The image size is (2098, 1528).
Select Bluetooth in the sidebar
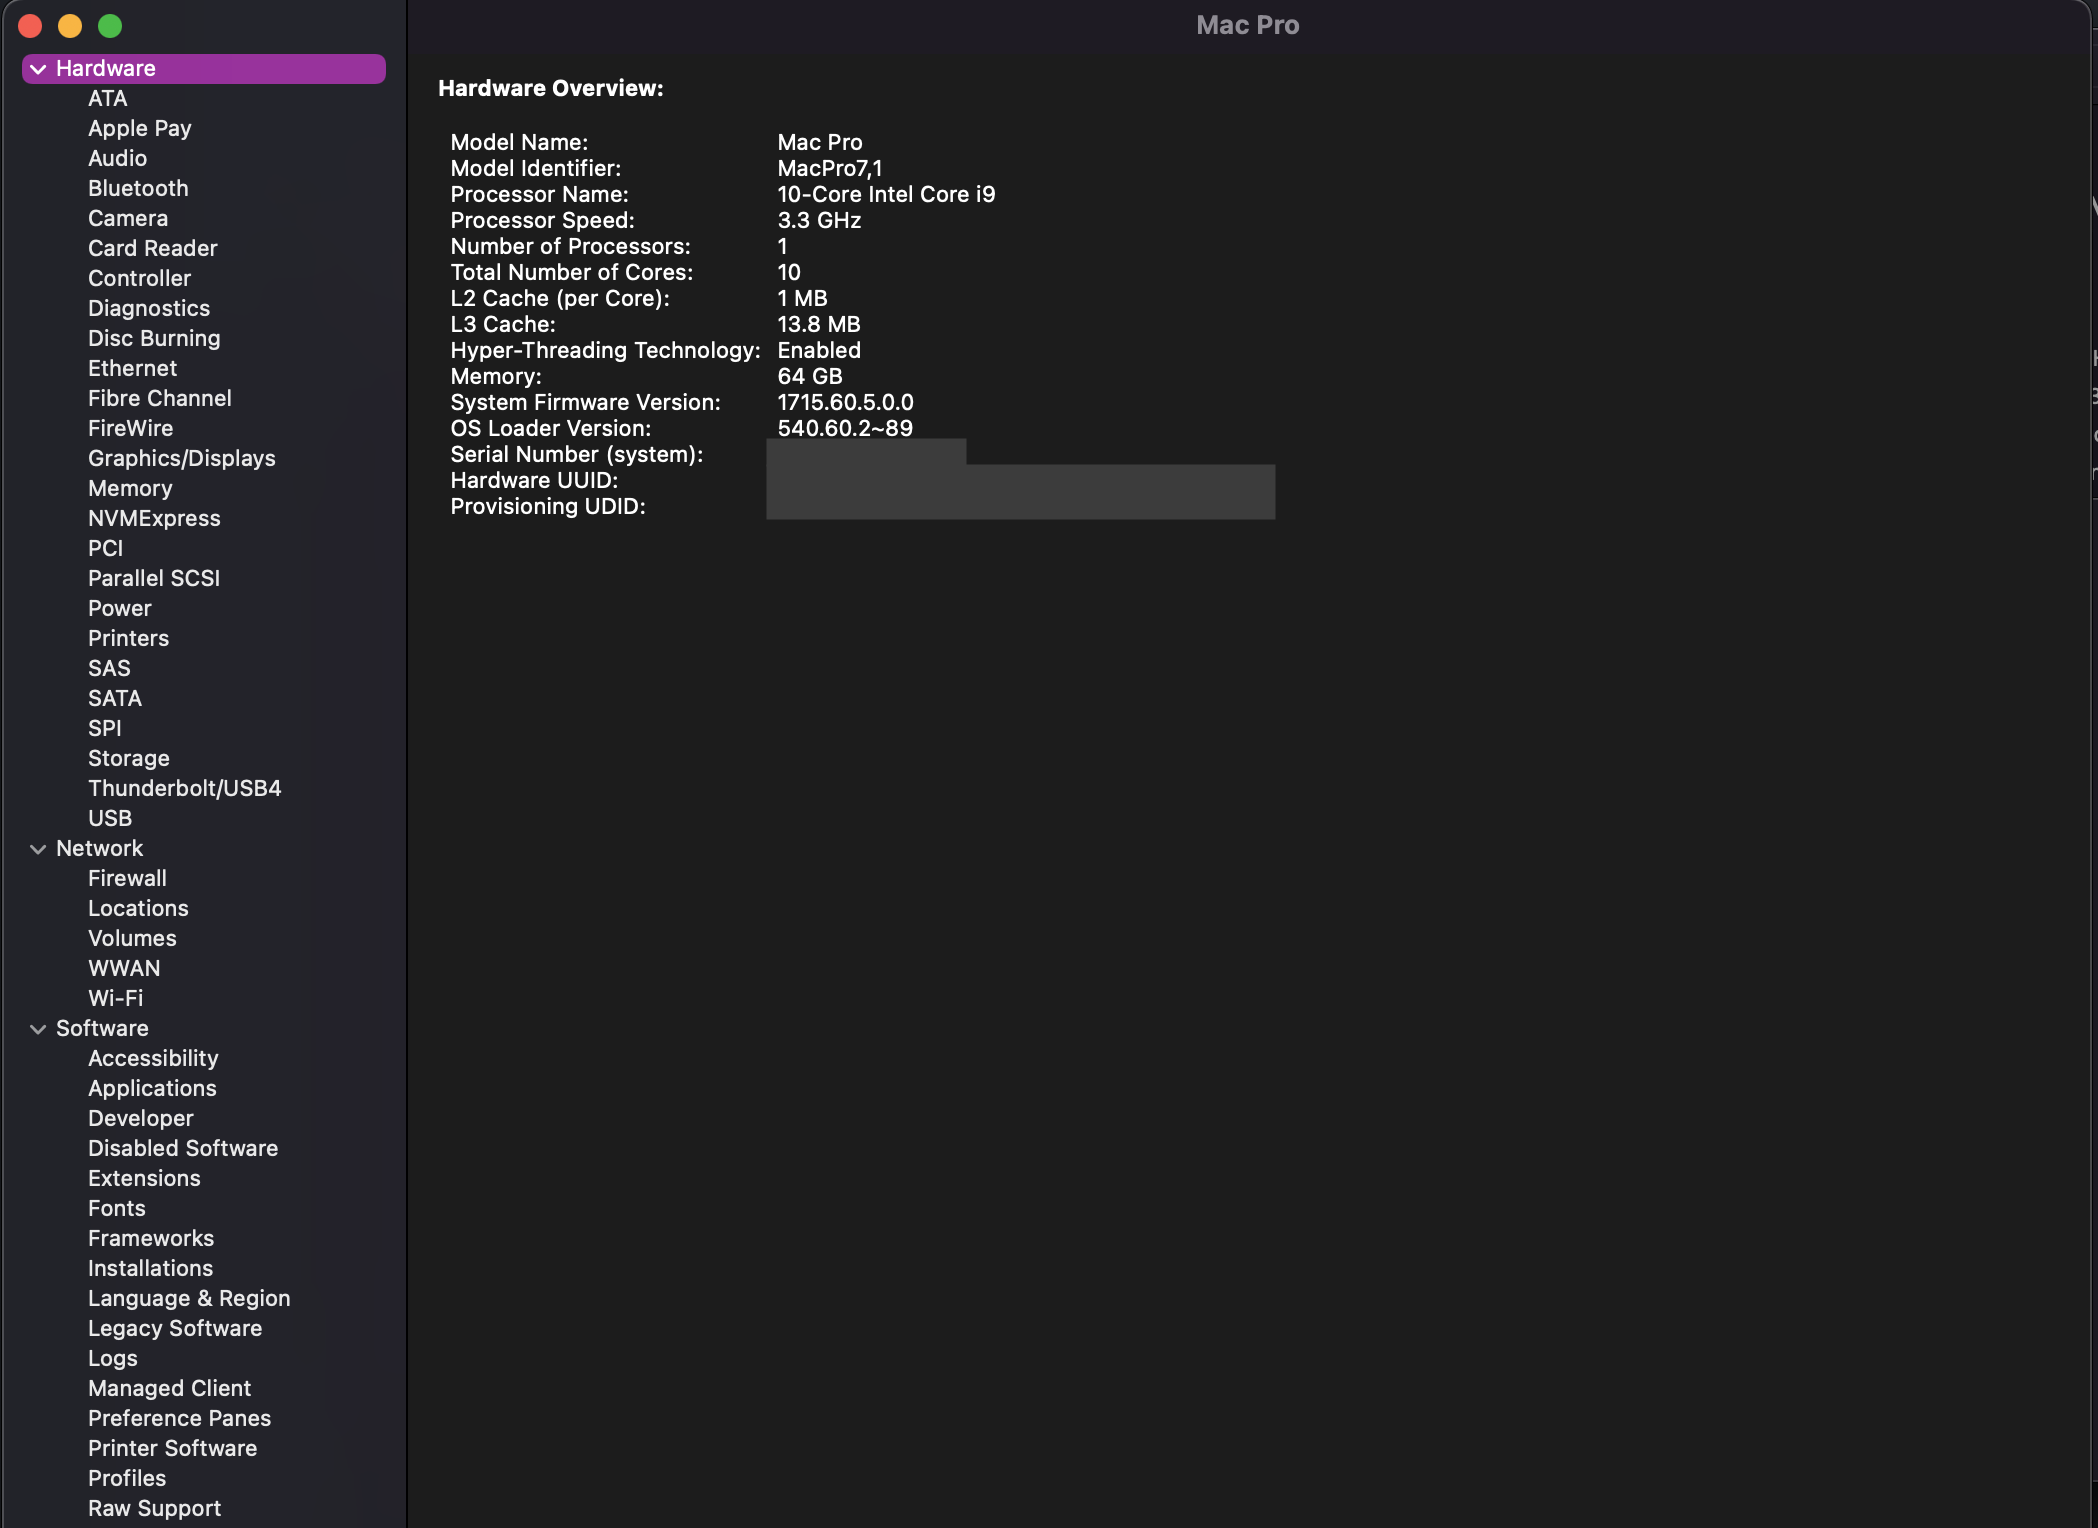(138, 188)
